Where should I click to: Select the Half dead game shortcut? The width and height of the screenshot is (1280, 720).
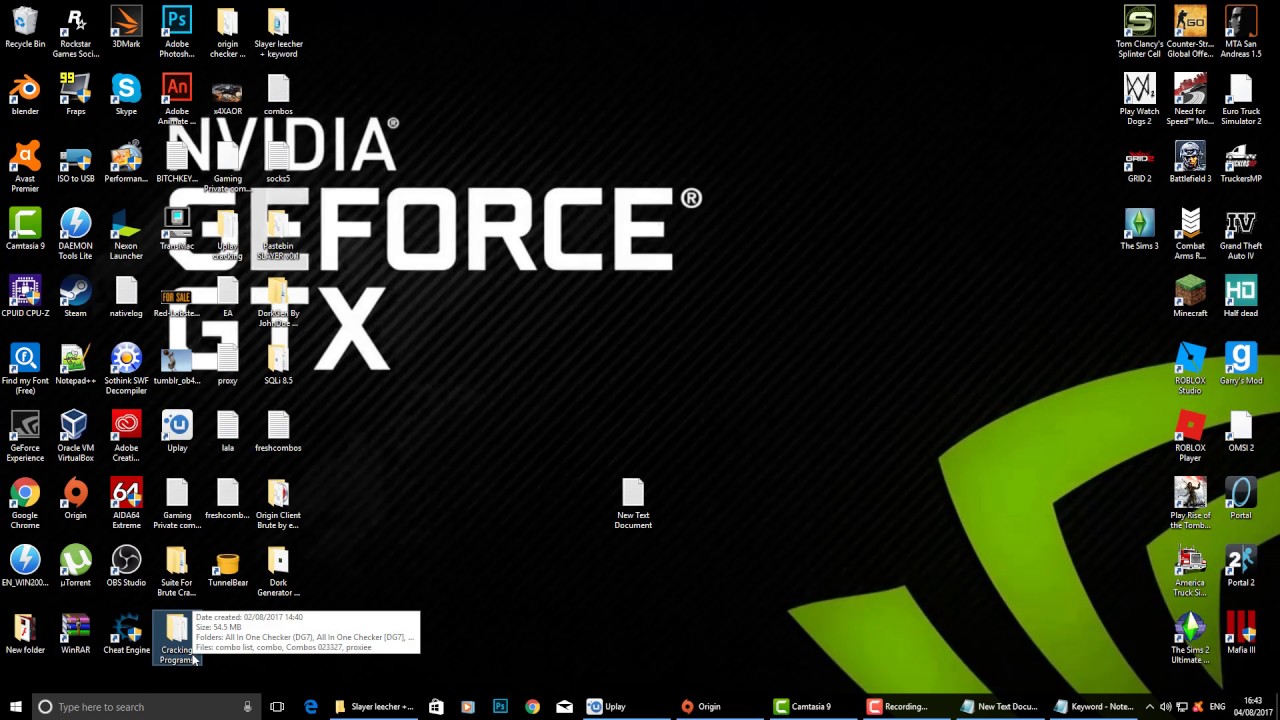point(1241,298)
